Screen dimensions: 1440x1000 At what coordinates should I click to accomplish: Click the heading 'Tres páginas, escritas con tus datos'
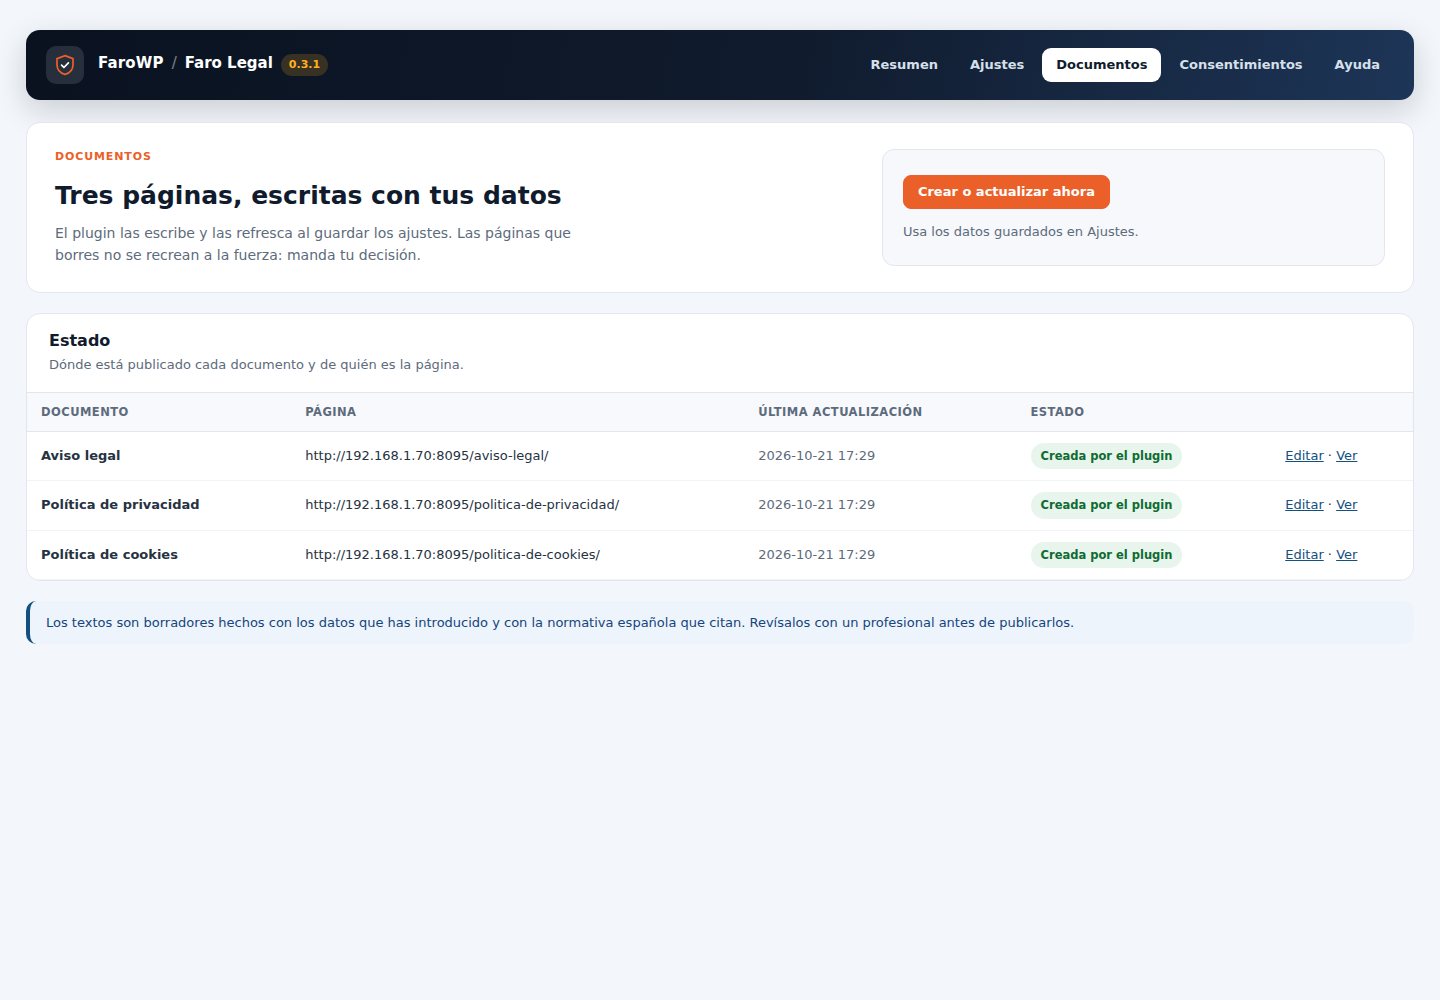308,195
